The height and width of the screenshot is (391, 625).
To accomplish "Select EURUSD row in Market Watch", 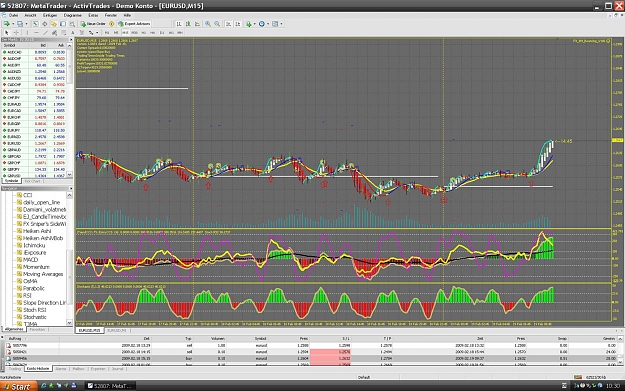I will click(x=34, y=143).
